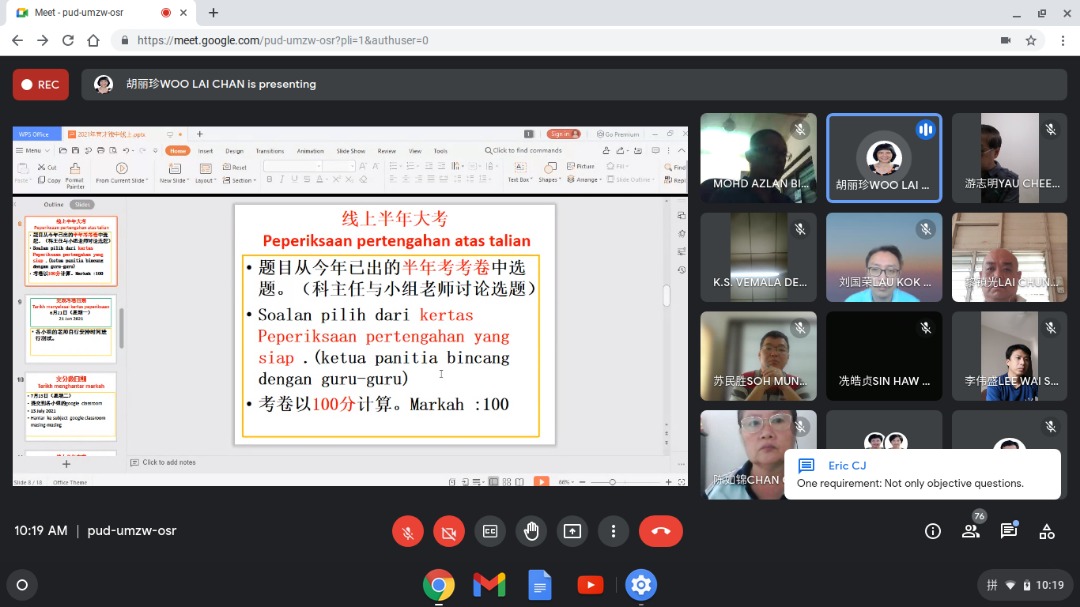The width and height of the screenshot is (1080, 607).
Task: Toggle closed captions button
Action: coord(489,531)
